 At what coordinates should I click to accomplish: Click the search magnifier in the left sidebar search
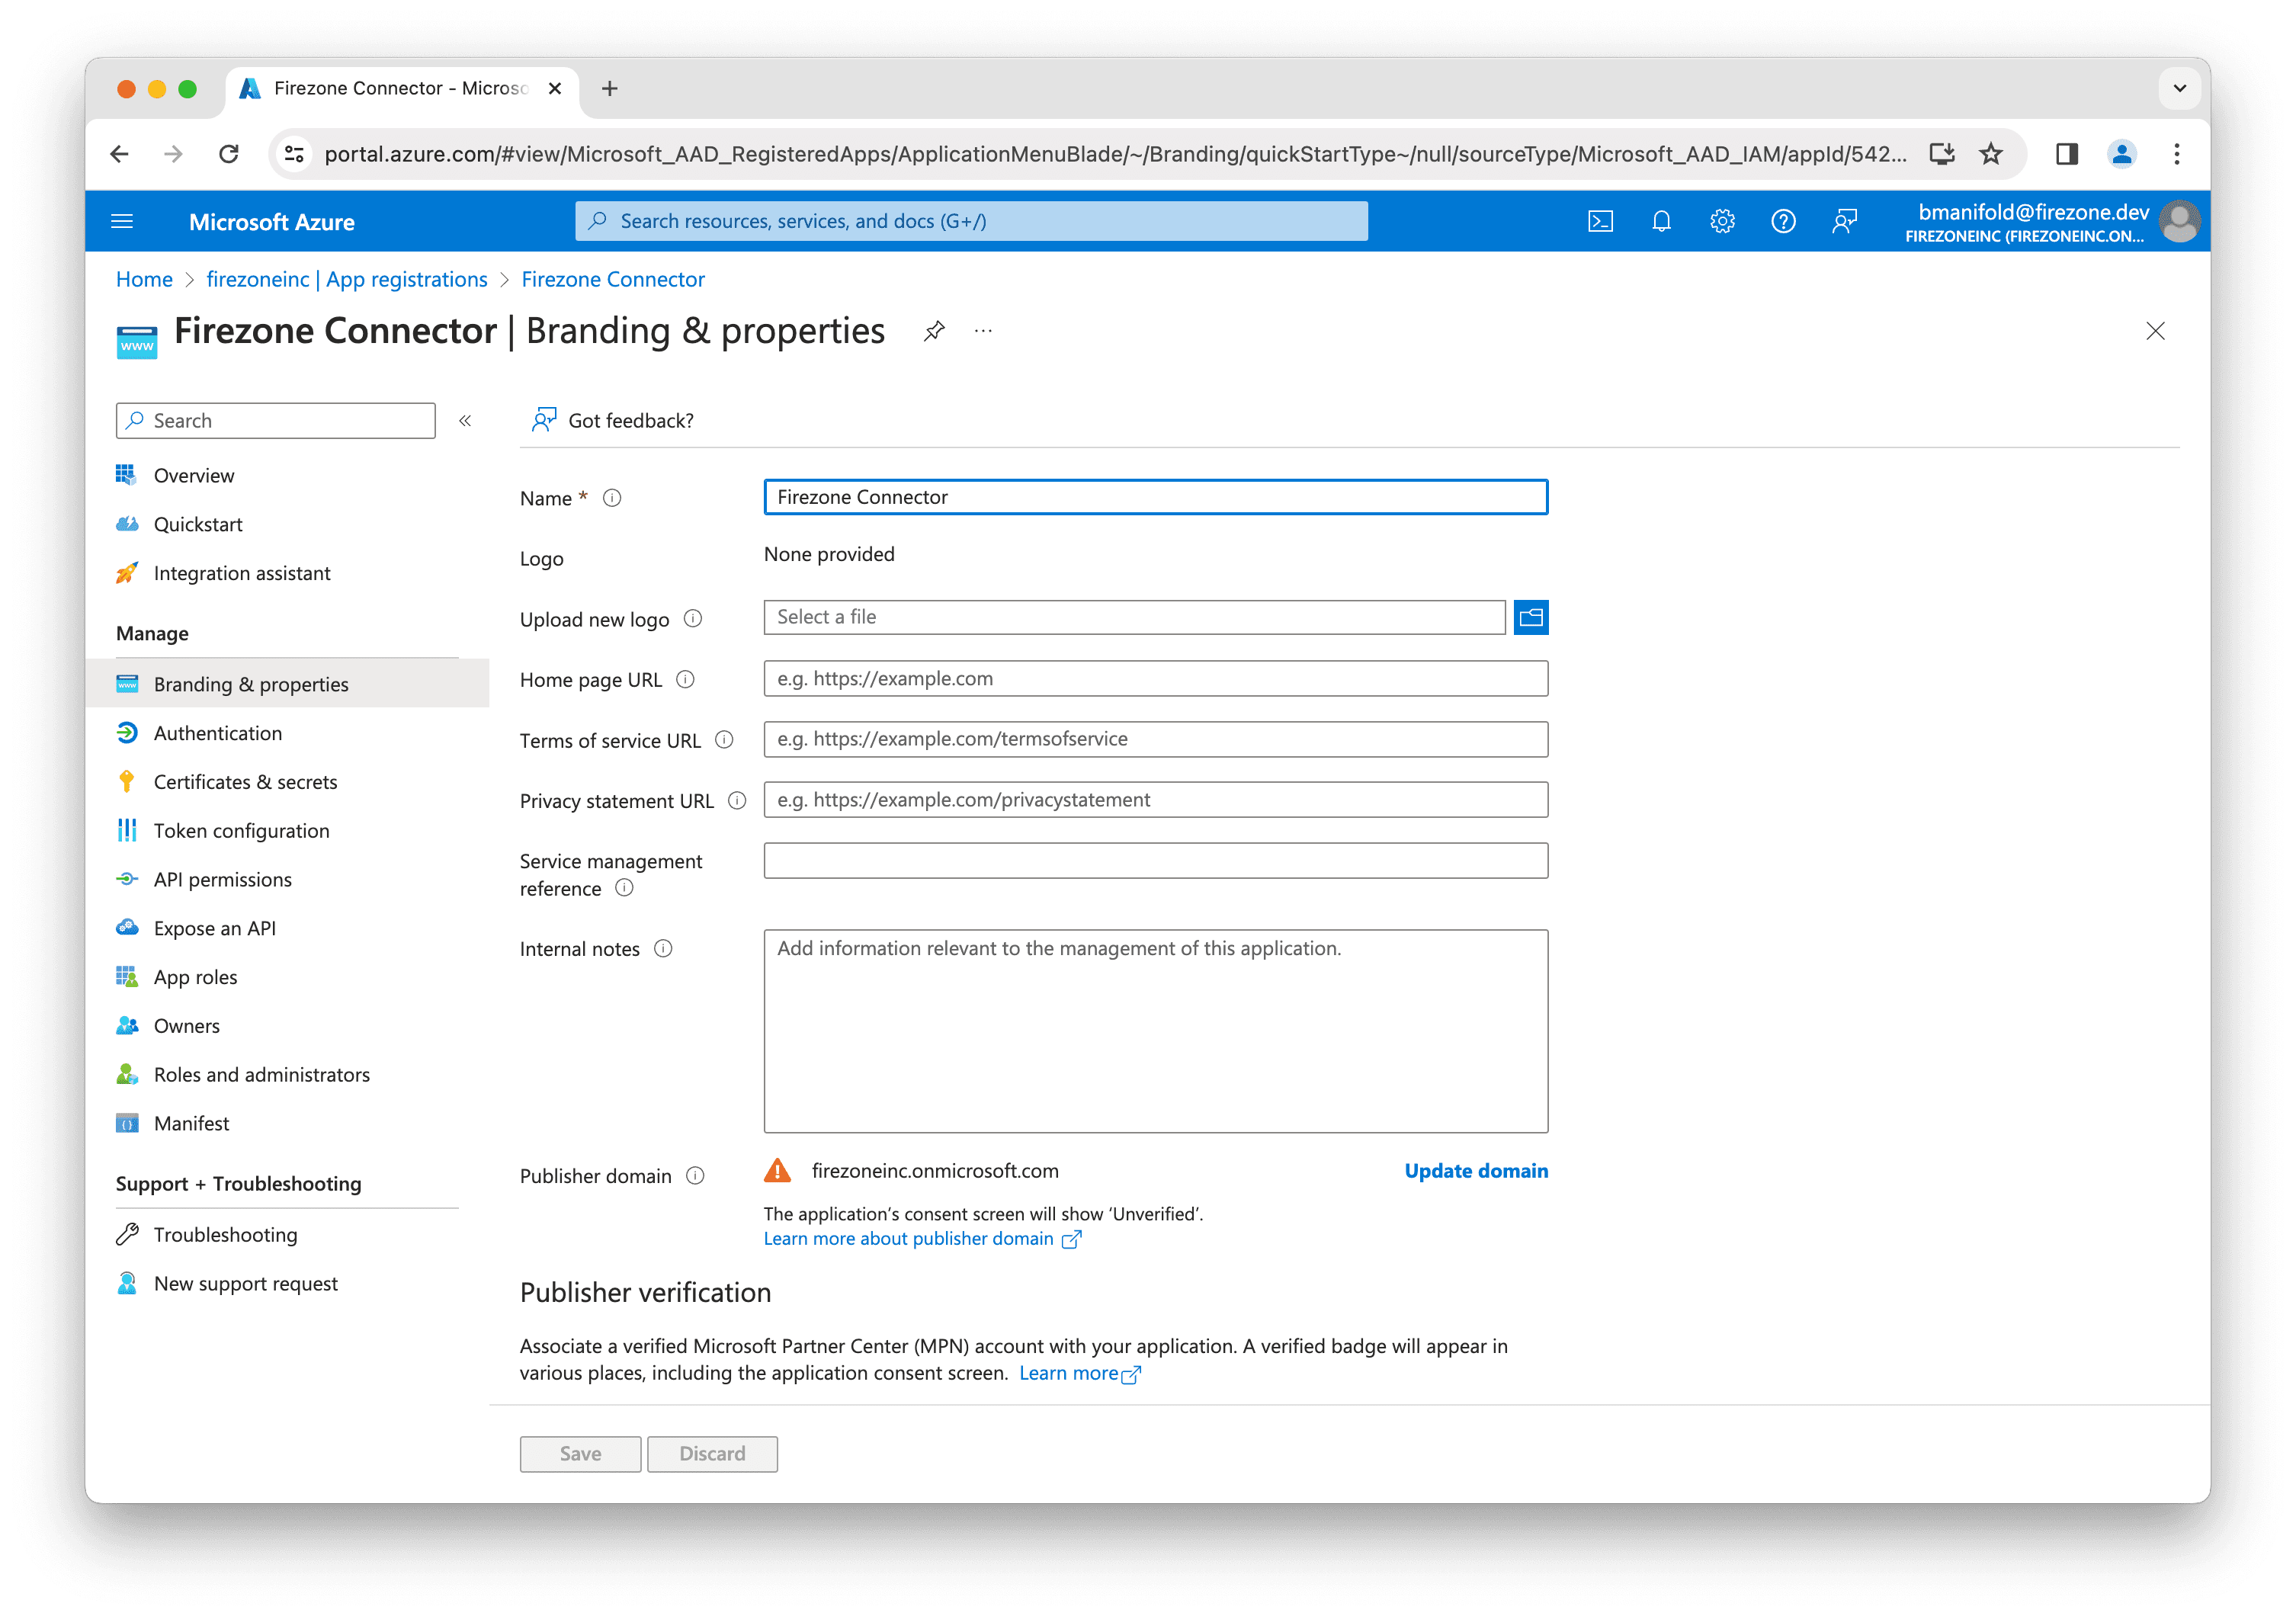tap(135, 420)
